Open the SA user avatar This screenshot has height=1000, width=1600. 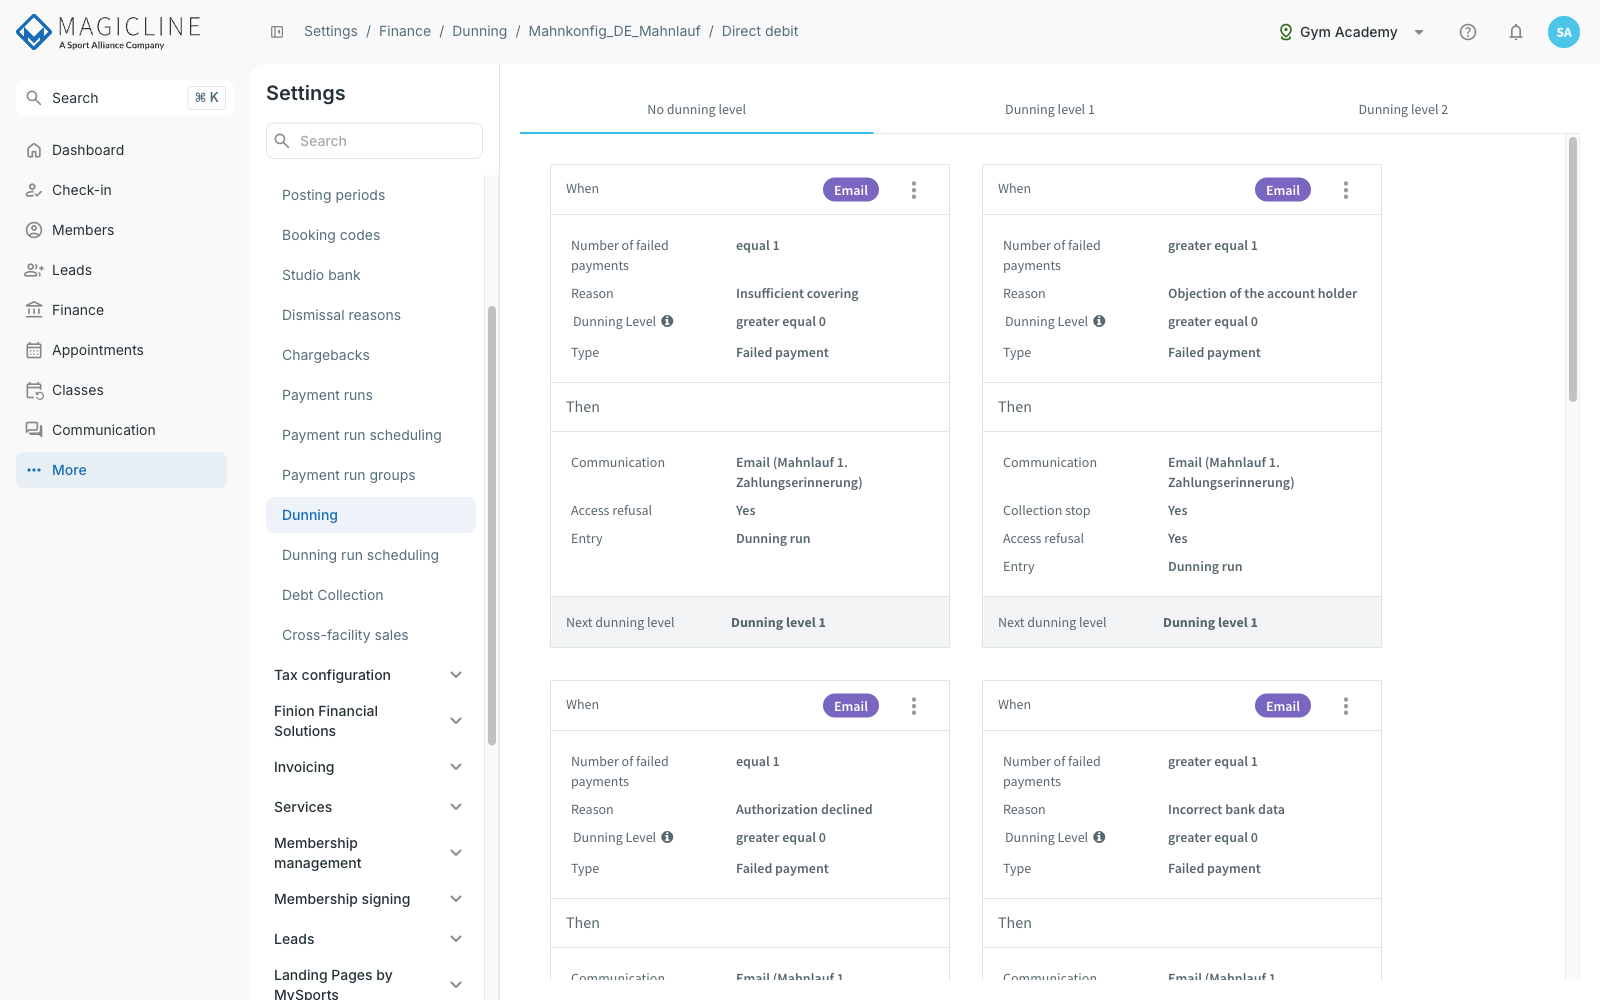coord(1564,32)
